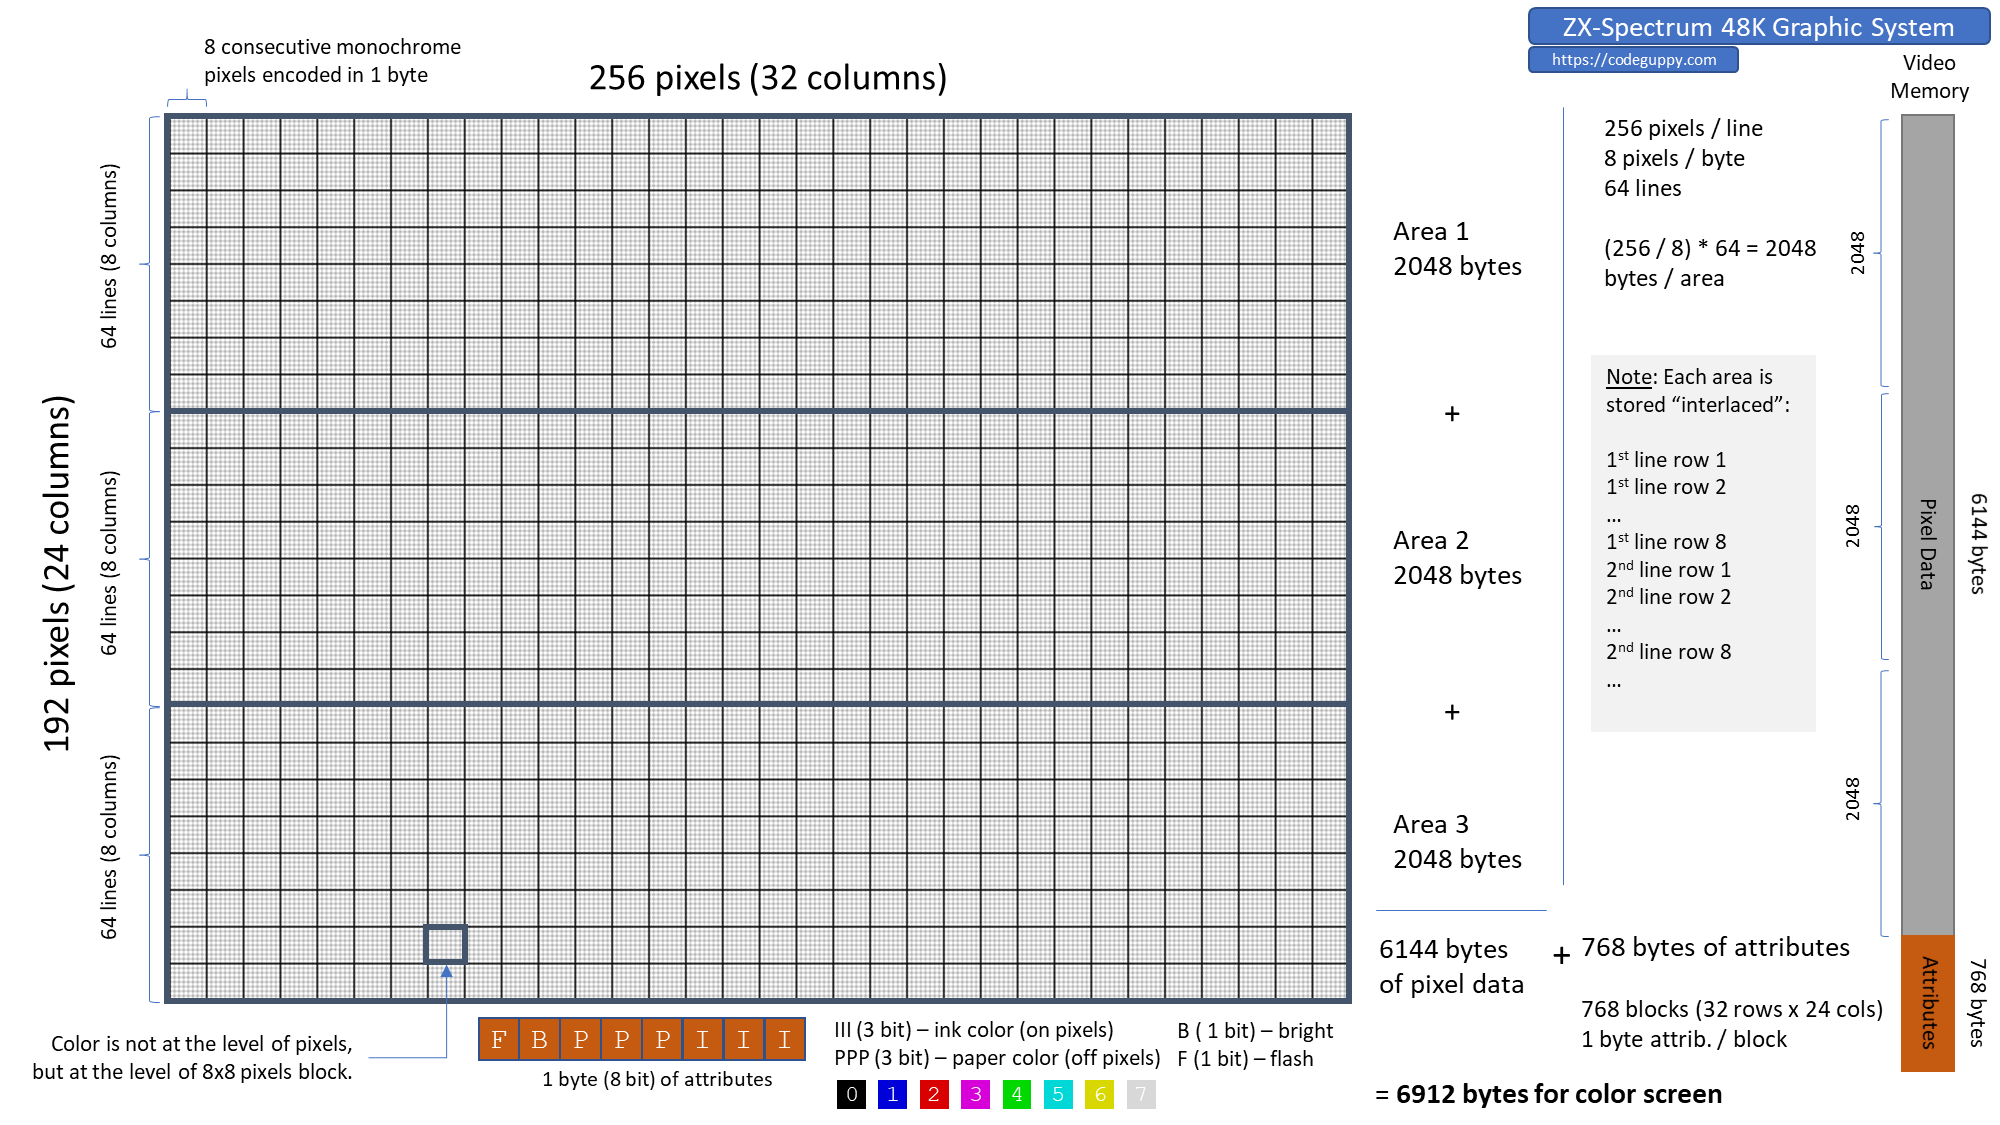Click the gray Pixel Data memory bar
The width and height of the screenshot is (2000, 1125).
click(x=1927, y=525)
